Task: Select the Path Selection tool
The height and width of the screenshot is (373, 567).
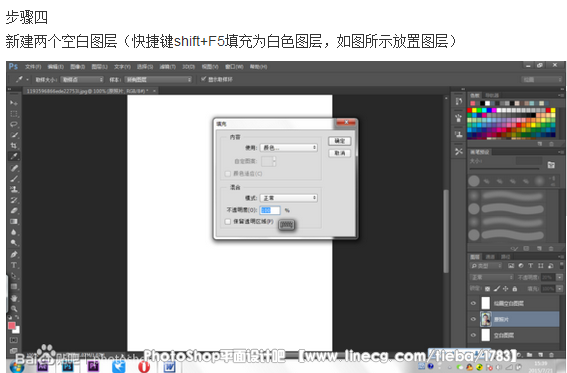Action: tap(14, 276)
